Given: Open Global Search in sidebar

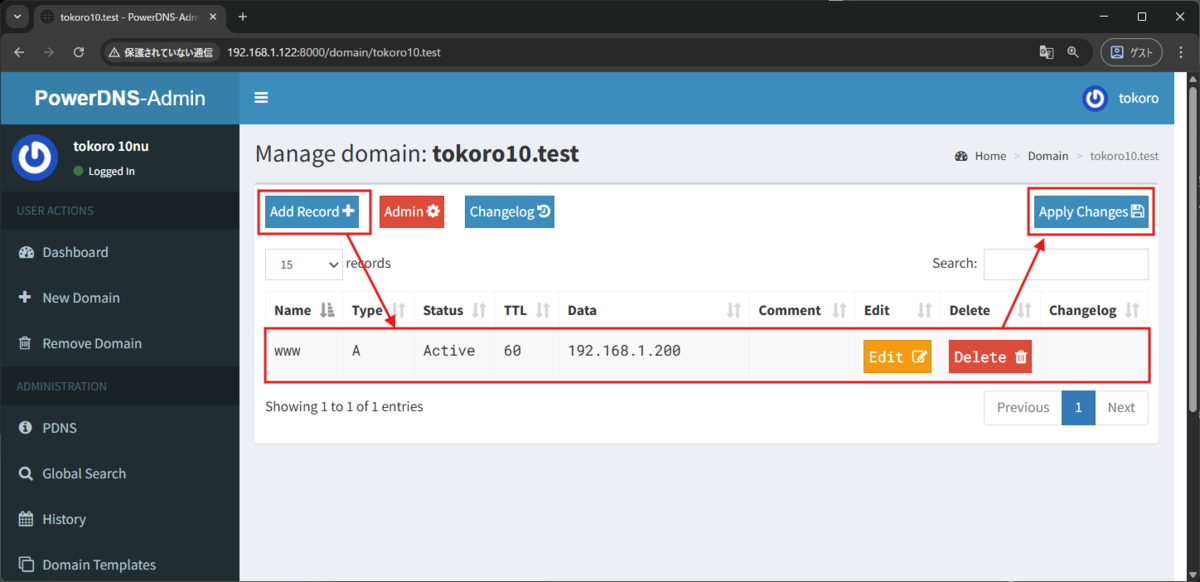Looking at the screenshot, I should click(119, 473).
